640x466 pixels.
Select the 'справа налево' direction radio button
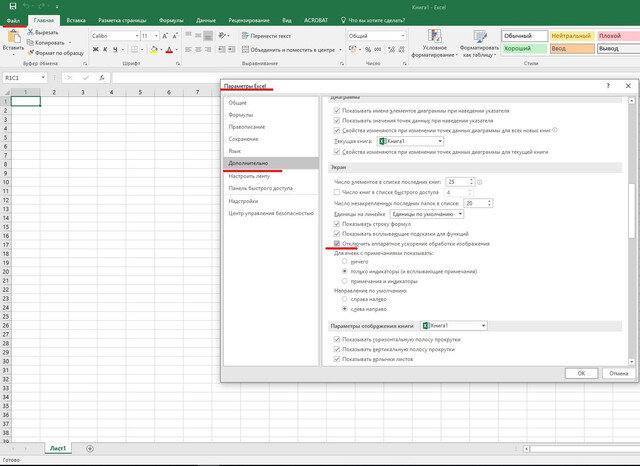click(344, 299)
